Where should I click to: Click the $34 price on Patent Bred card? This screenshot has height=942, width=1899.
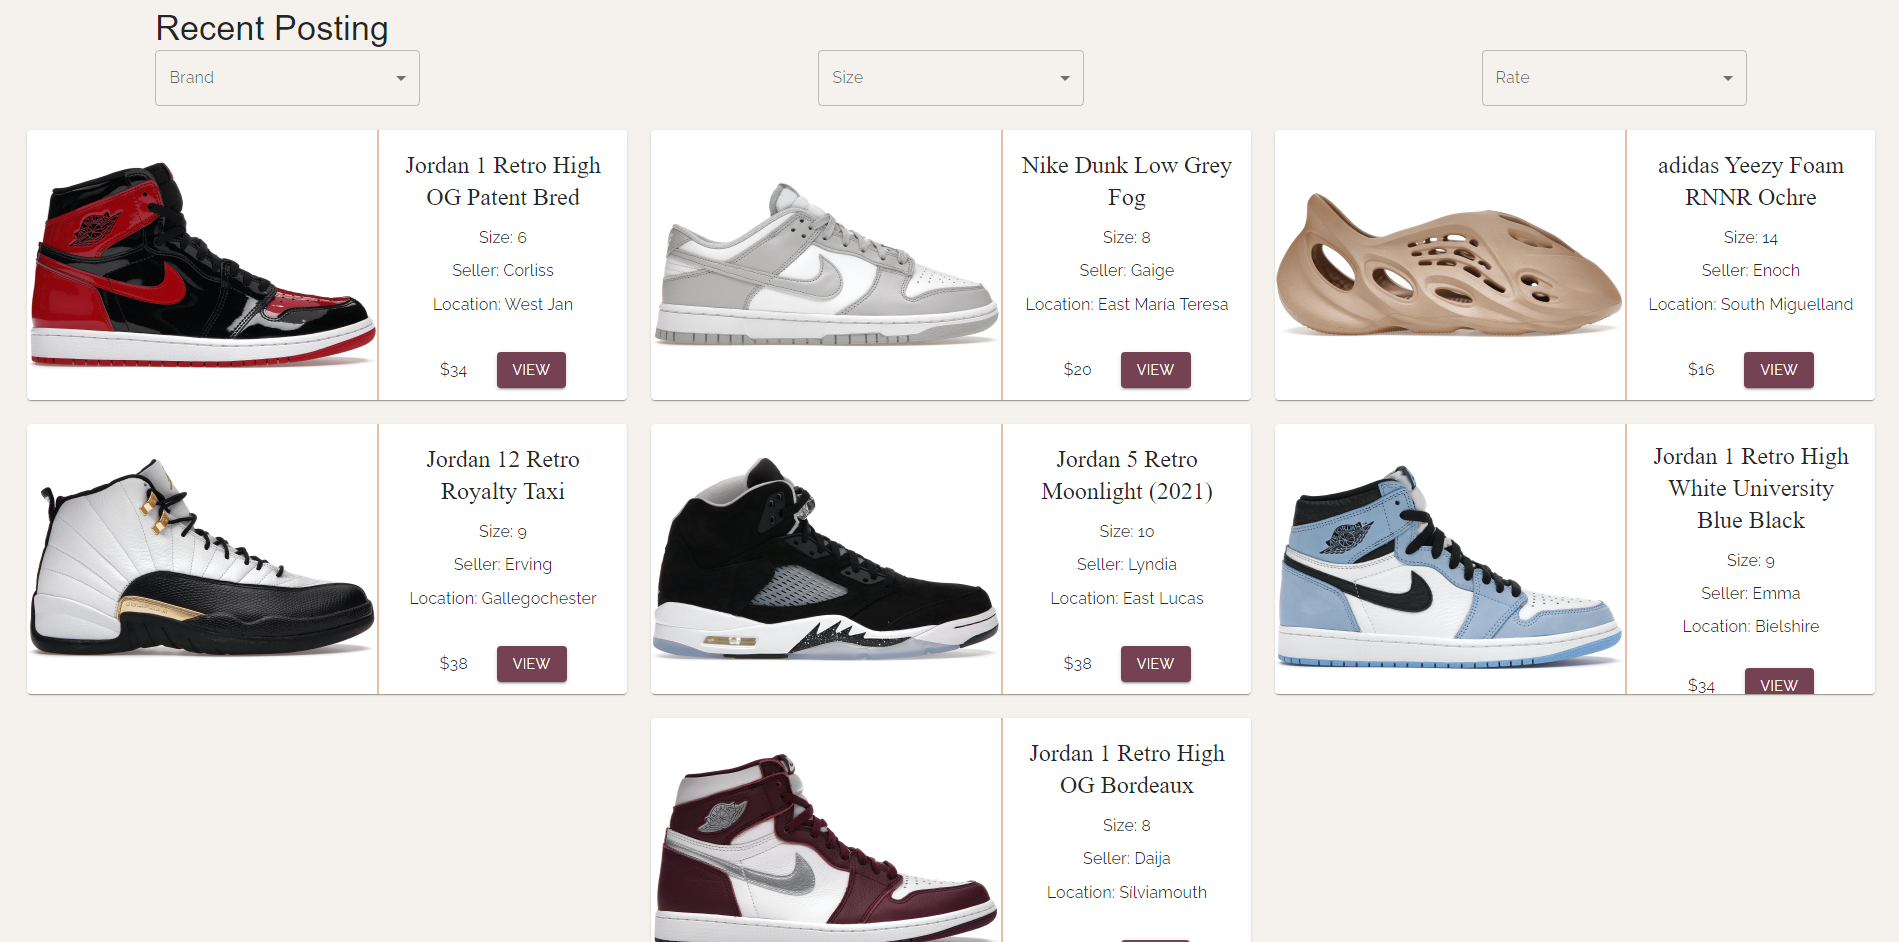[x=454, y=370]
